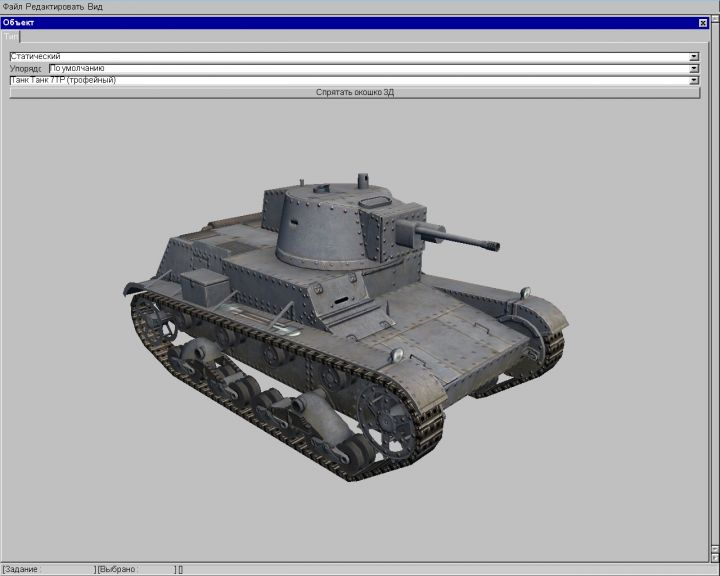Expand the Статический dropdown arrow
This screenshot has height=576, width=720.
click(x=694, y=57)
